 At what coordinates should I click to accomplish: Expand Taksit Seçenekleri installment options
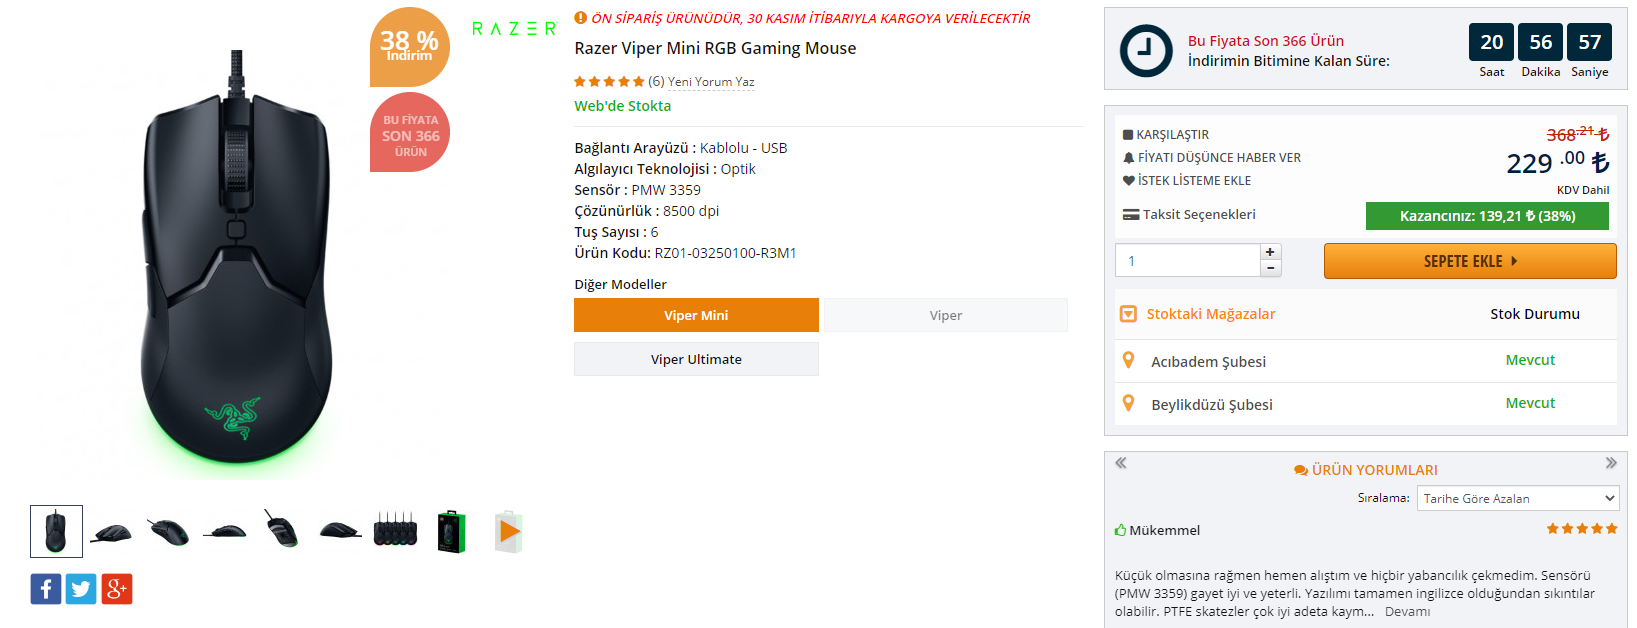[x=1188, y=215]
